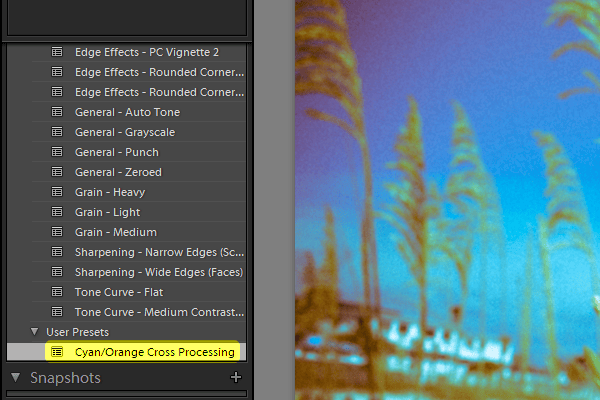Click the preset icon next to General - Auto Tone
Screen dimensions: 600x400
click(57, 112)
